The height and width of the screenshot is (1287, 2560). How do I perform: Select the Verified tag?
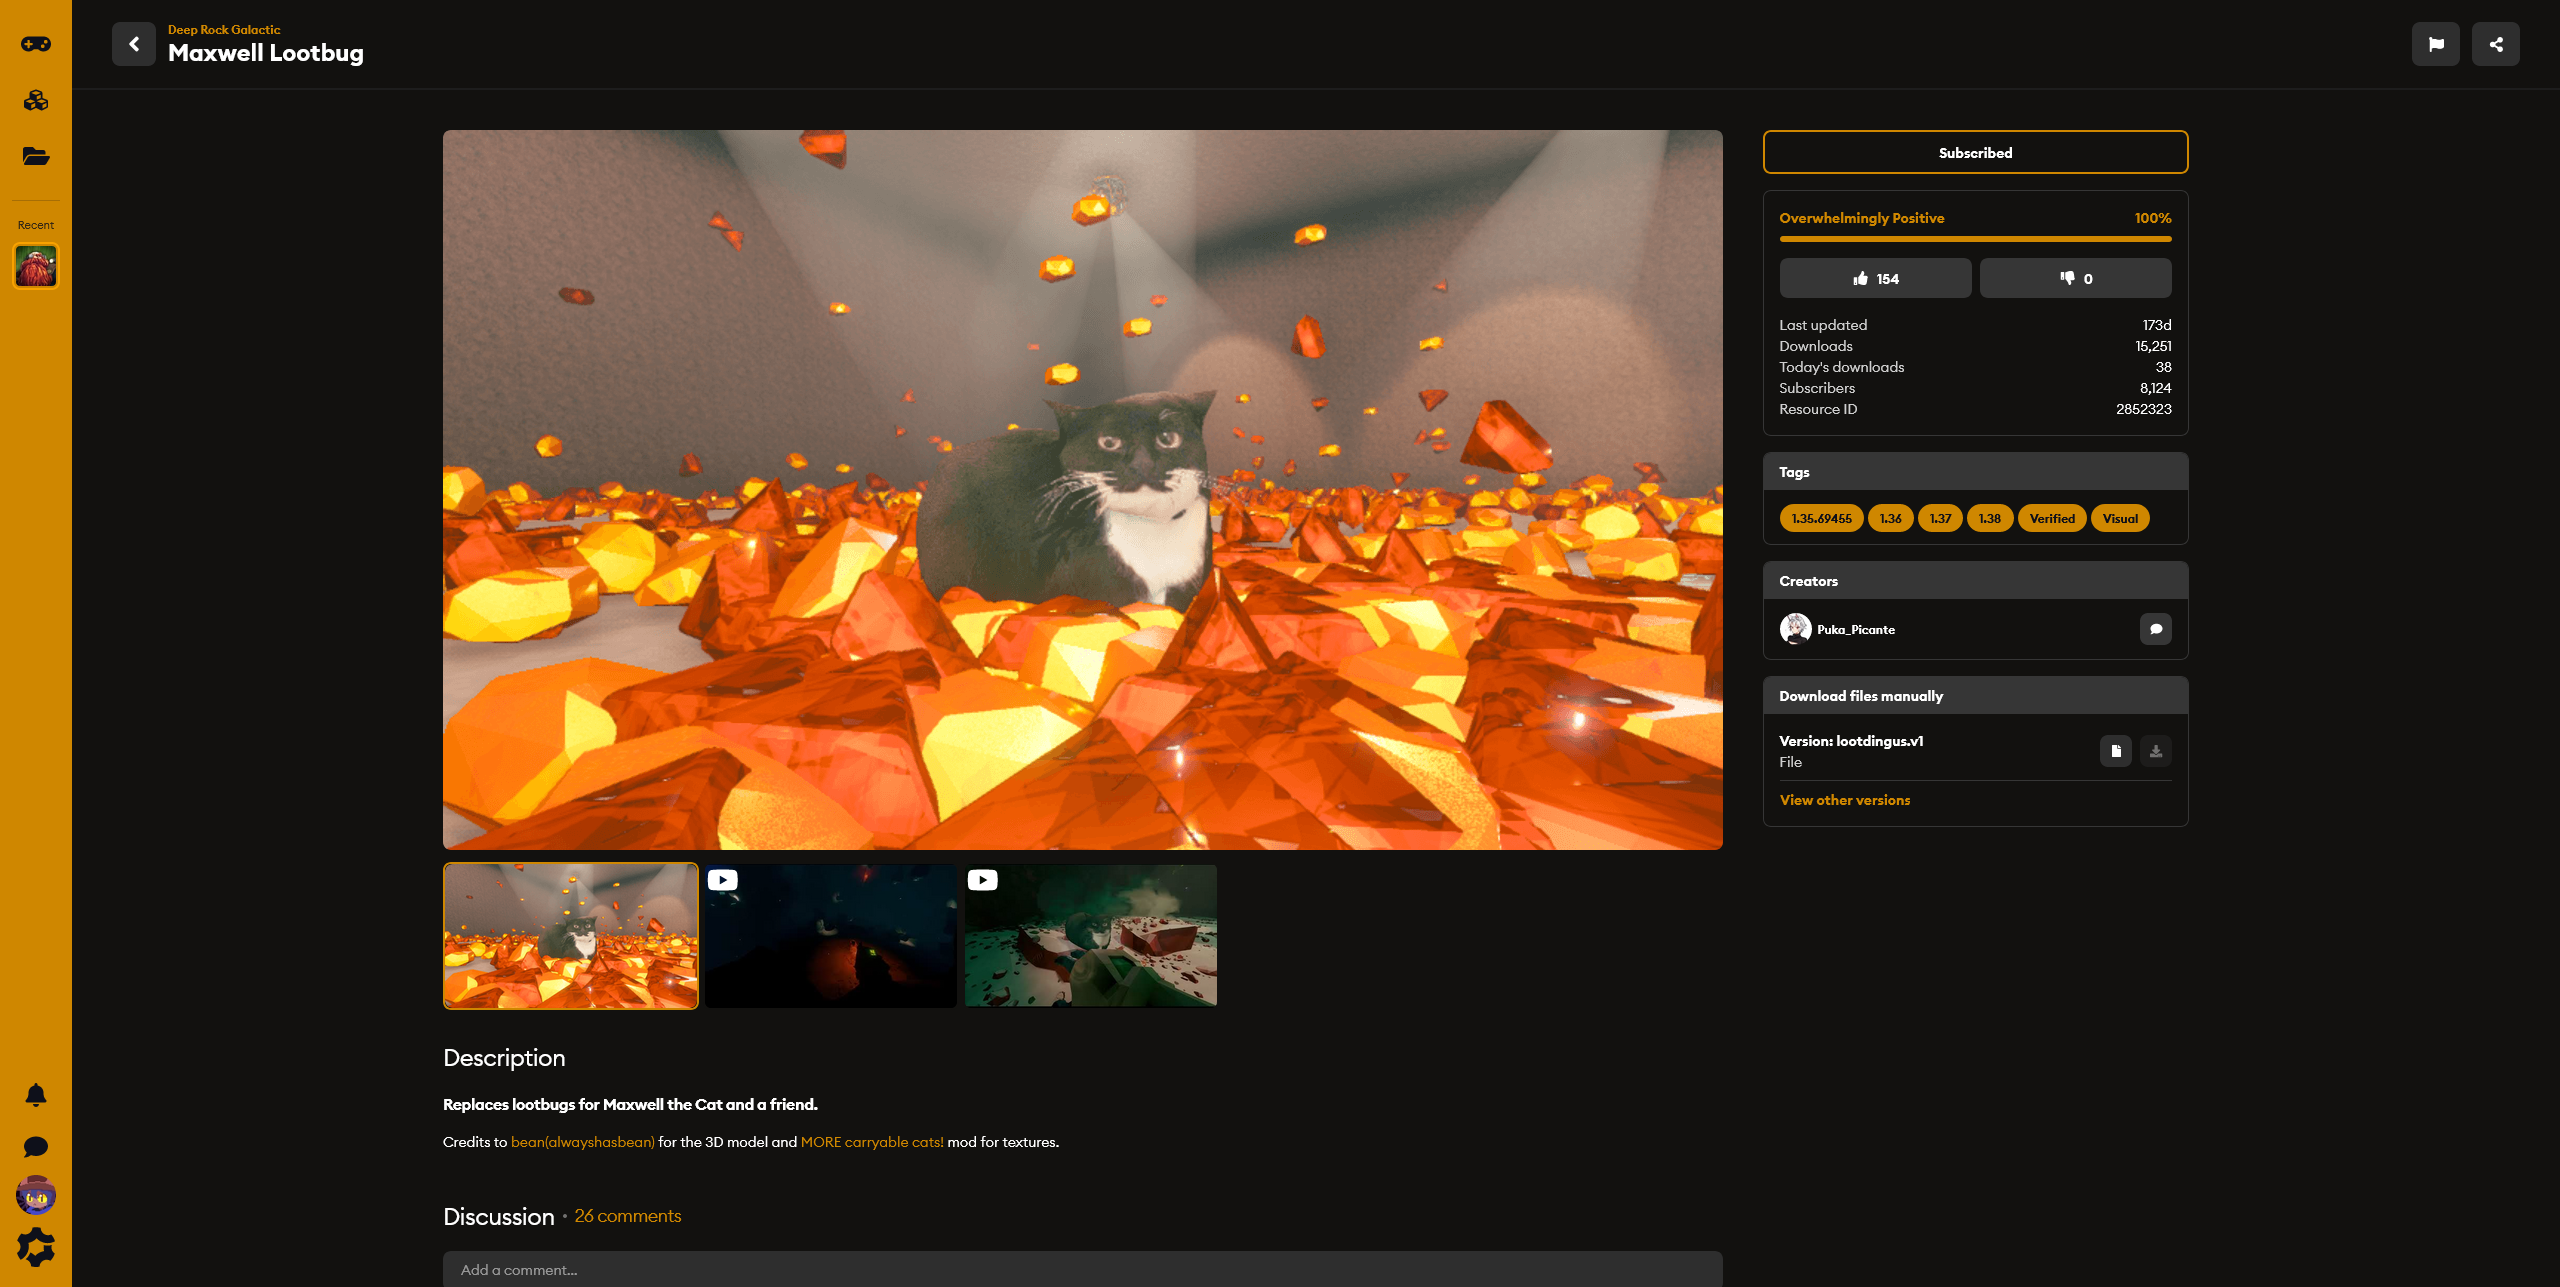tap(2051, 518)
